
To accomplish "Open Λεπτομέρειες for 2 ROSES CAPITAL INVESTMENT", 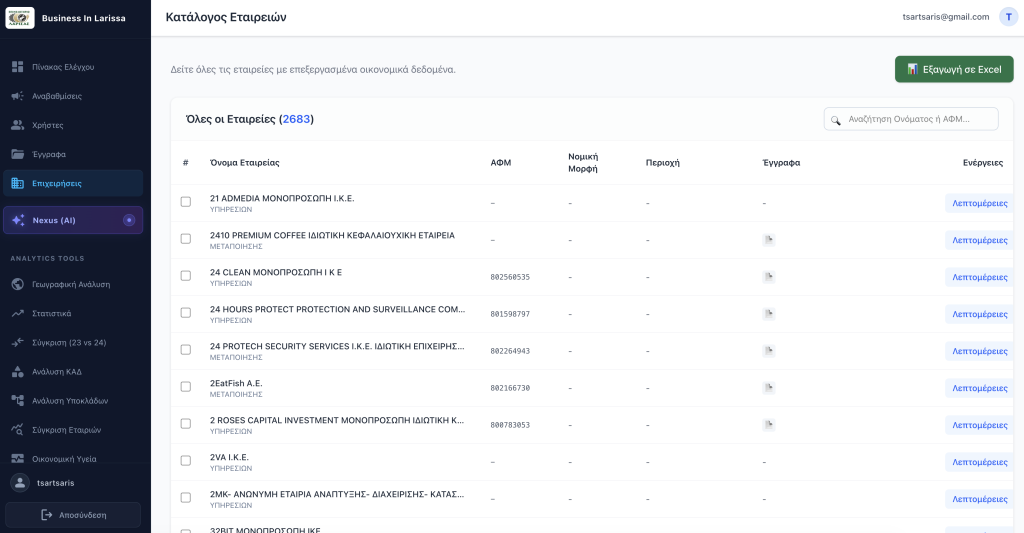I will click(x=980, y=425).
